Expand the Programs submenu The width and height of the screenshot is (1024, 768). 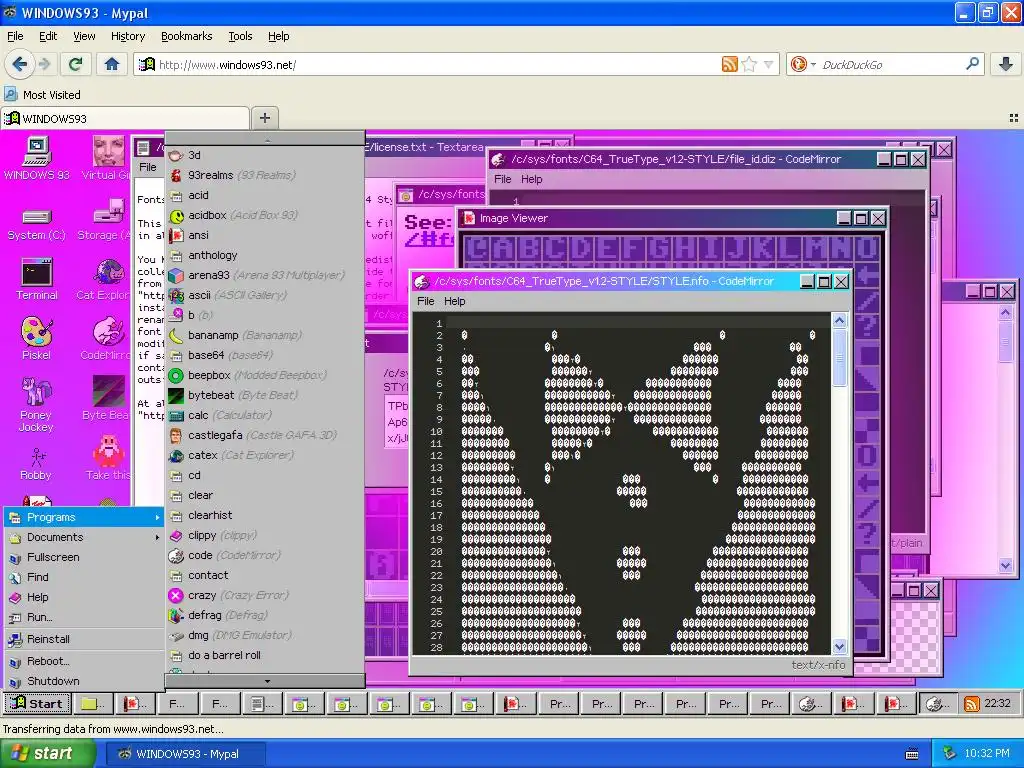pos(84,517)
